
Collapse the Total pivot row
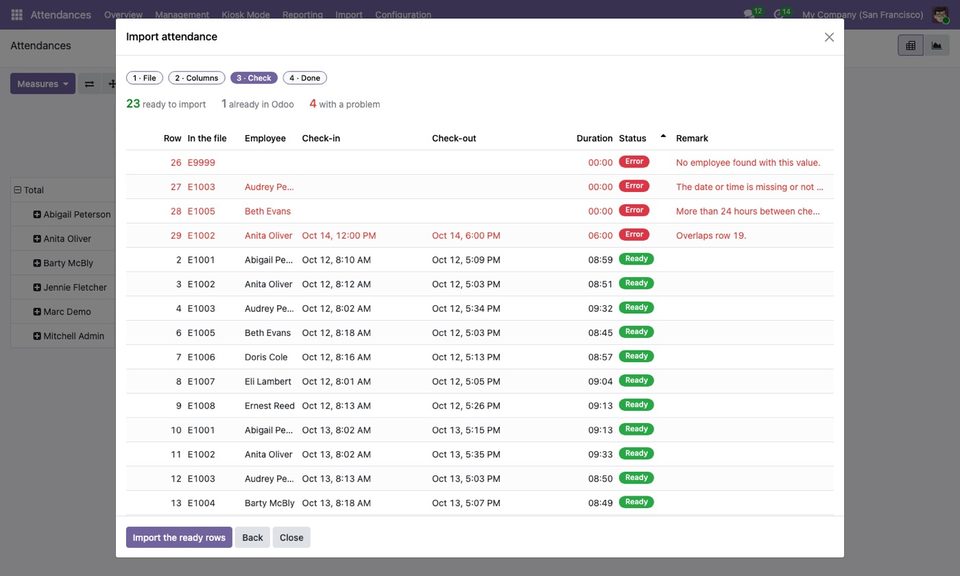click(x=18, y=190)
